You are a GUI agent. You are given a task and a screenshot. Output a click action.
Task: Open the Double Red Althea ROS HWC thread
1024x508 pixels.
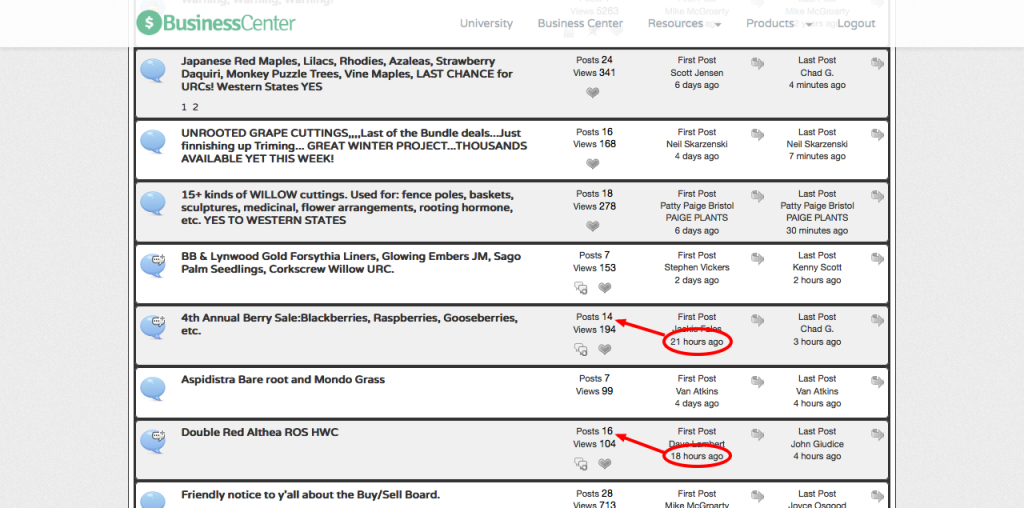pos(260,432)
